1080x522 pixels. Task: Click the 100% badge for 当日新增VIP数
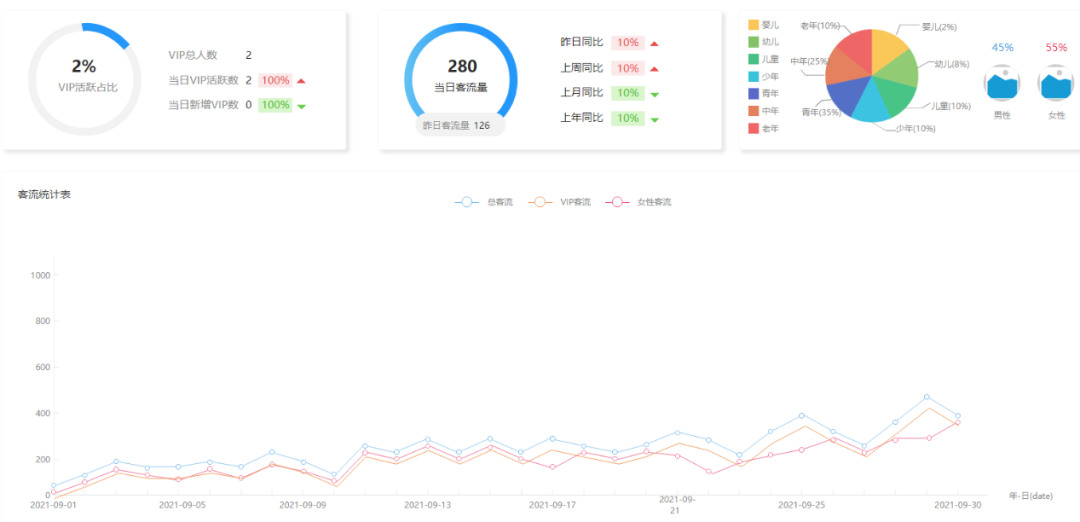275,105
